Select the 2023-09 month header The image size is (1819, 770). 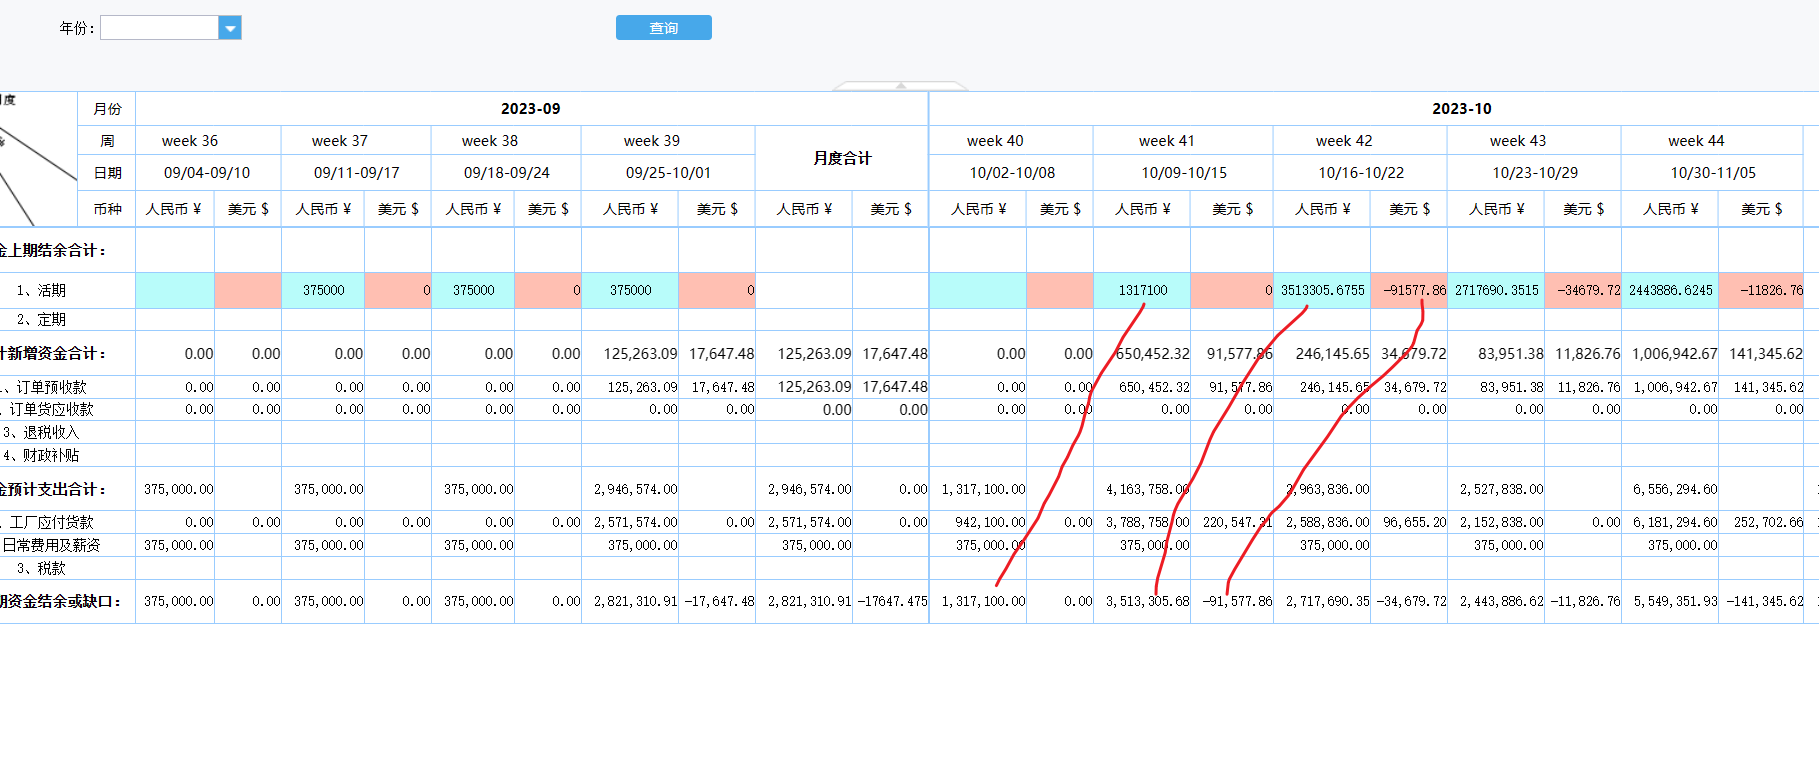click(531, 108)
